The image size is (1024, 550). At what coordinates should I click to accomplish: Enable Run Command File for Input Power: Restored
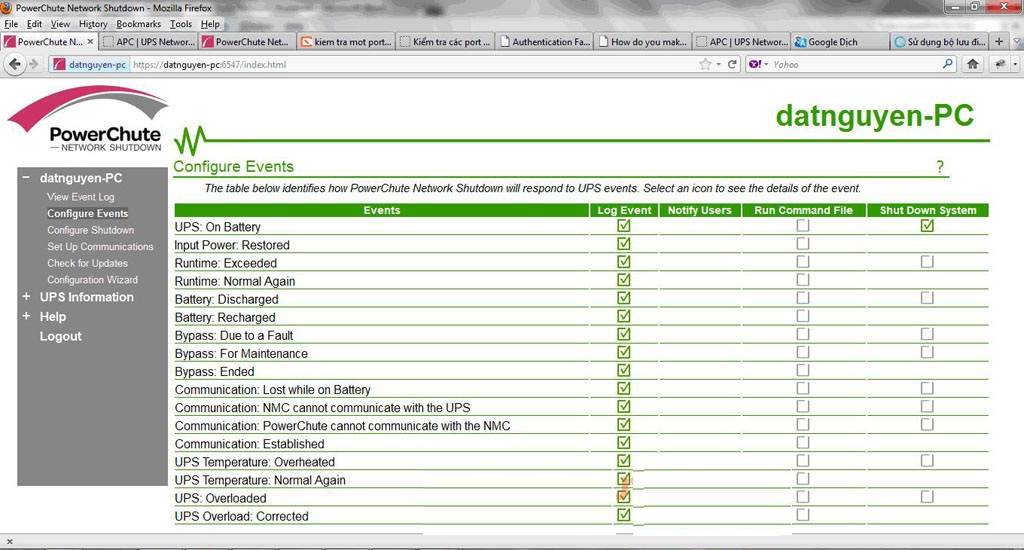(x=803, y=244)
